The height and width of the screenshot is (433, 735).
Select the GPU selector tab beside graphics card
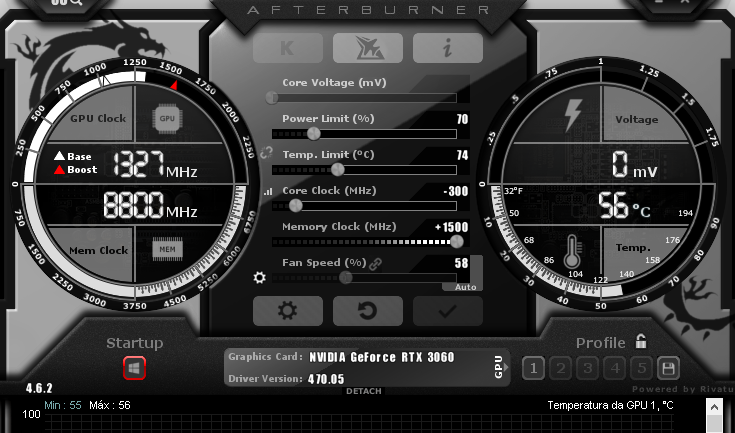[x=499, y=367]
